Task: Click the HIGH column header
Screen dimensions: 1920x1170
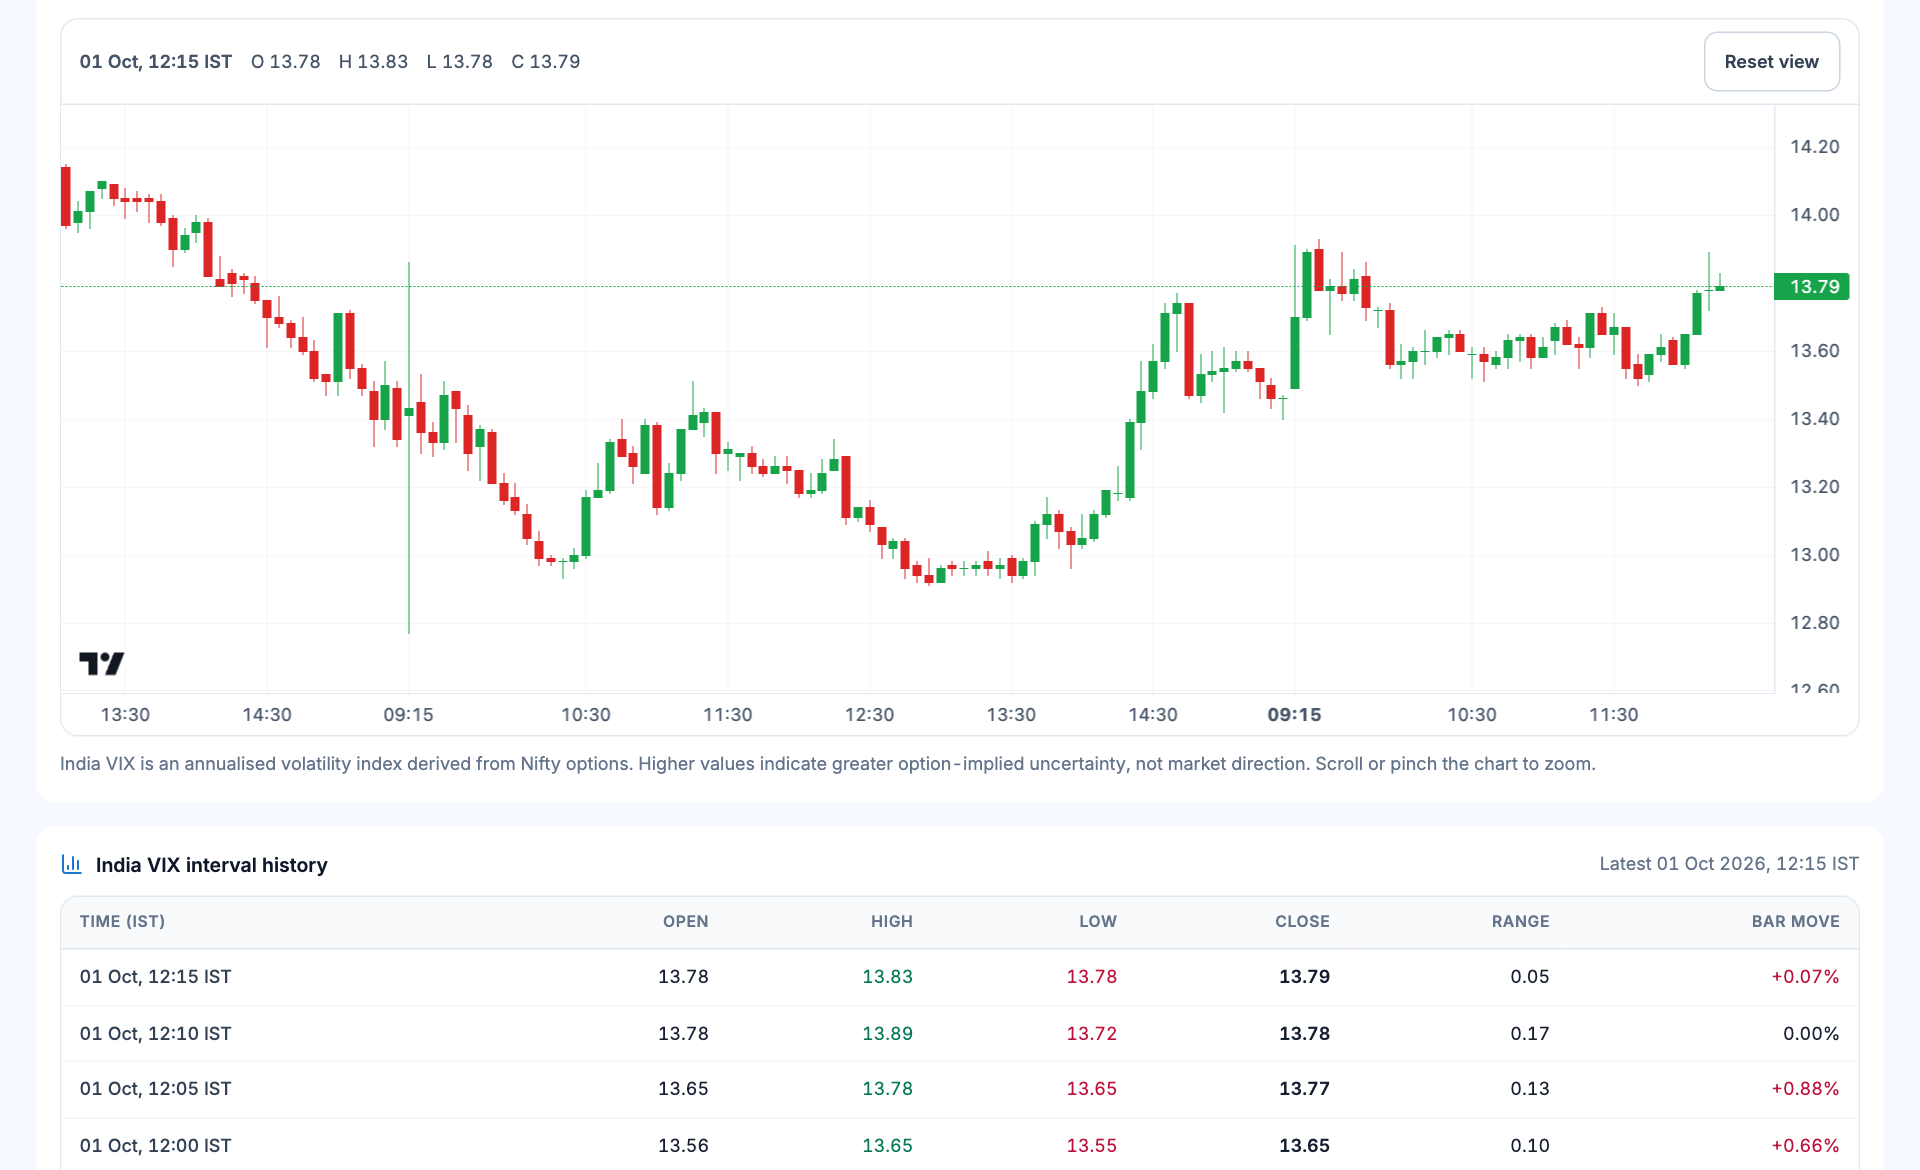Action: [891, 921]
